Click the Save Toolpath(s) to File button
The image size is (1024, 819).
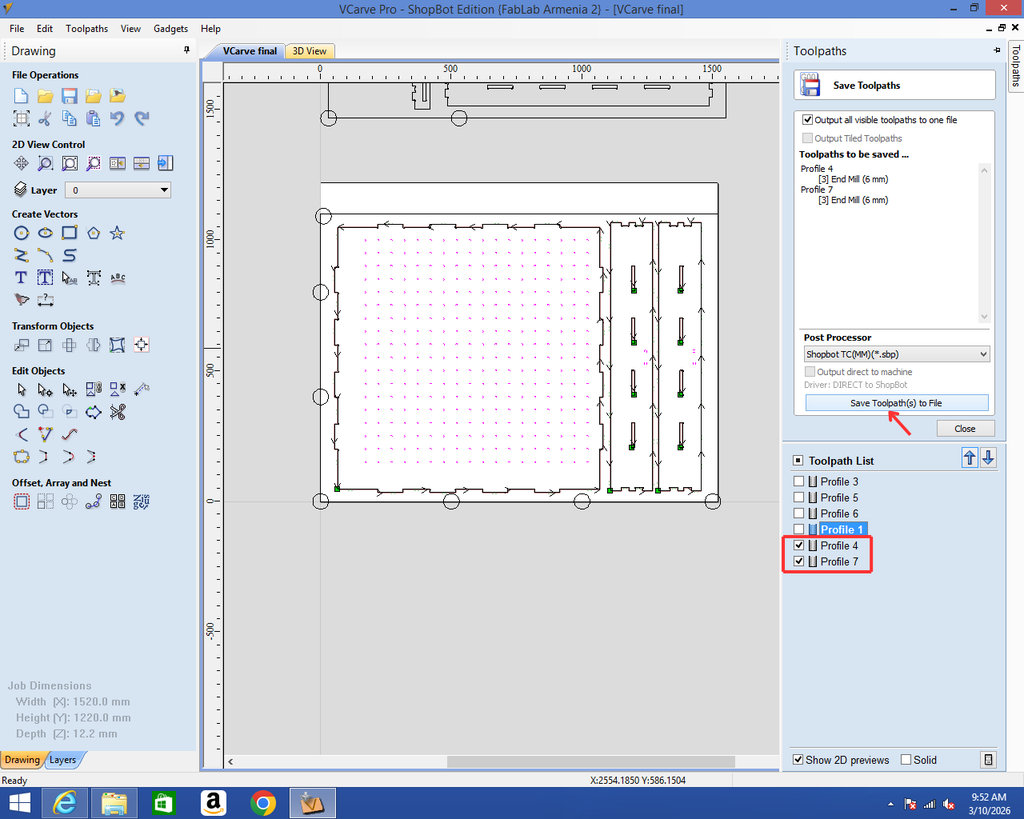click(x=896, y=403)
